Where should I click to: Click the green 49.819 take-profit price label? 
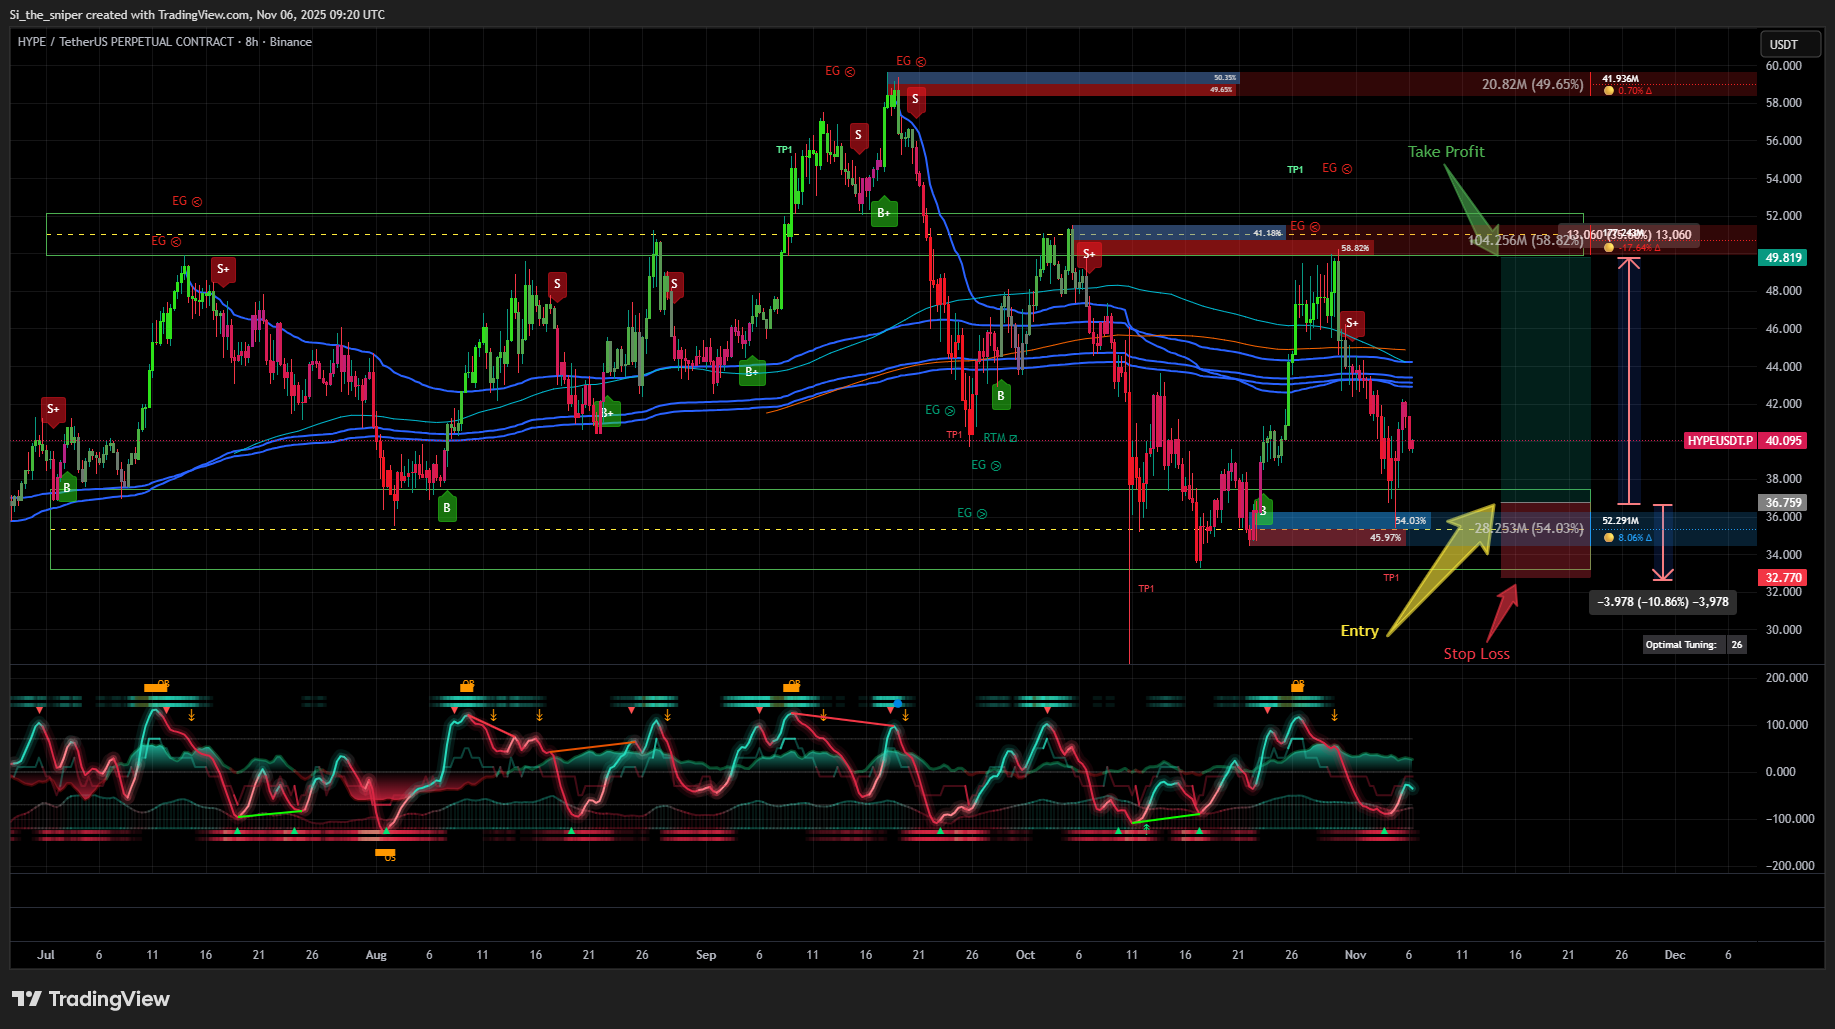pos(1783,258)
